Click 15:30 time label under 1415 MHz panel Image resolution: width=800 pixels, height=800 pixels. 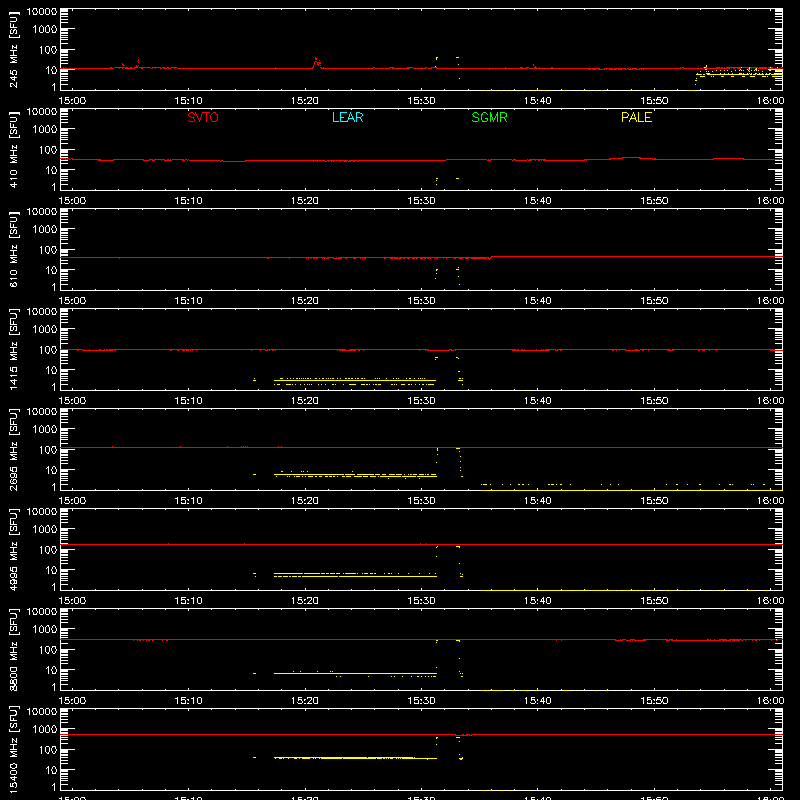[421, 401]
